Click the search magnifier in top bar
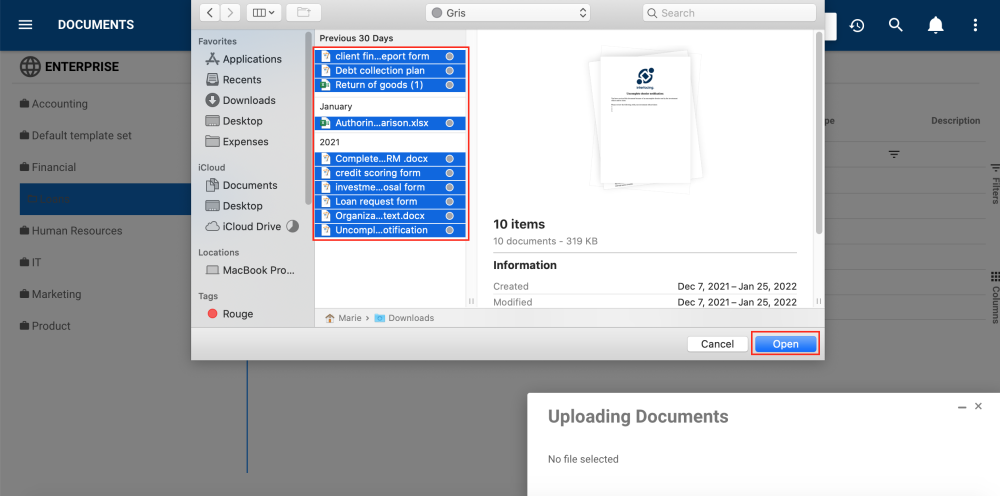This screenshot has height=496, width=1000. (x=895, y=25)
